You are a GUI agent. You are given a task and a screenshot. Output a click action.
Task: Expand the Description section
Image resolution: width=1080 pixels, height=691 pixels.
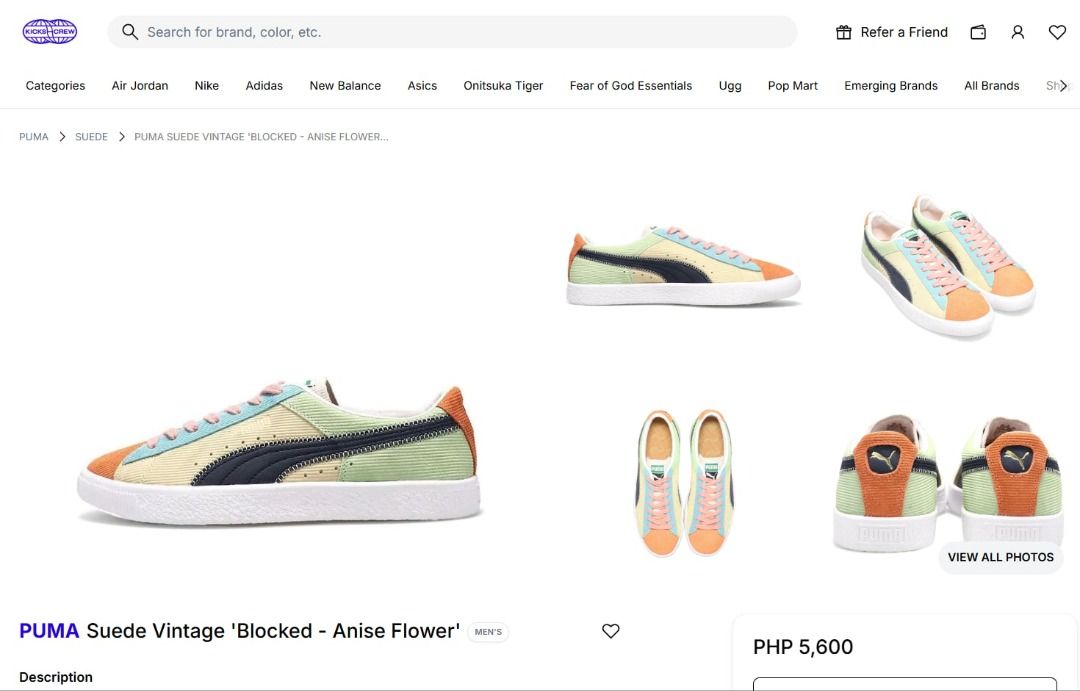(56, 677)
